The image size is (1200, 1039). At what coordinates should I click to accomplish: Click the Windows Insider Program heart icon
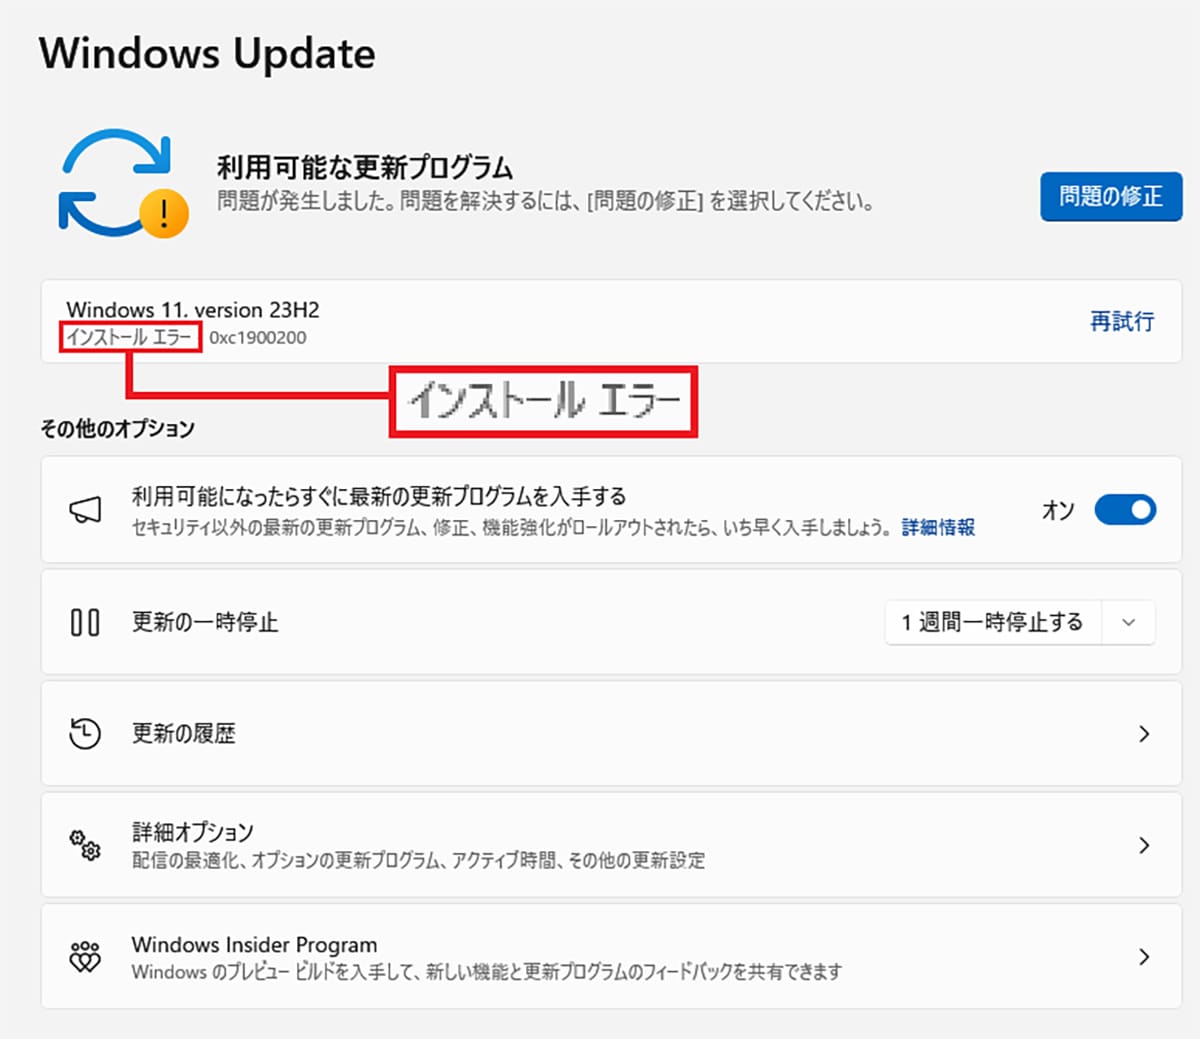tap(85, 956)
